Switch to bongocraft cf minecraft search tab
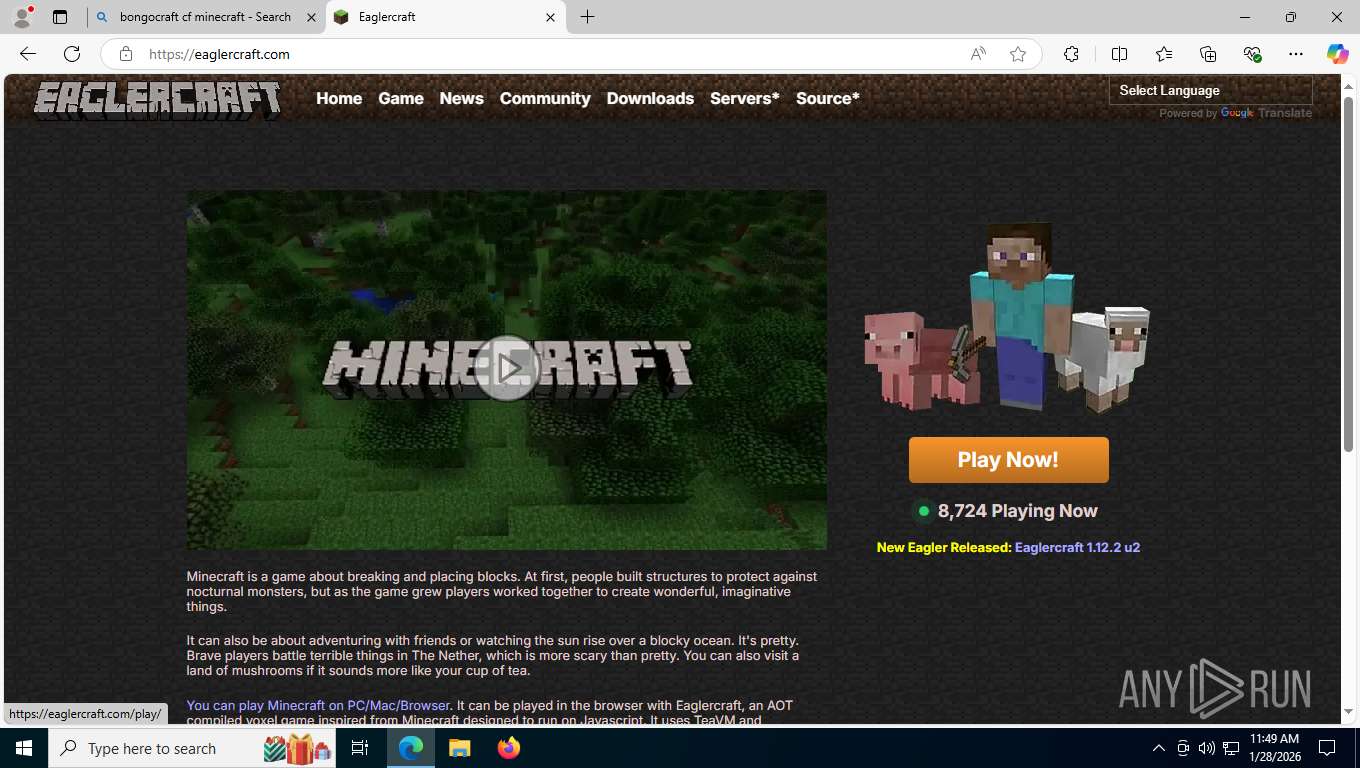Image resolution: width=1360 pixels, height=768 pixels. click(205, 17)
